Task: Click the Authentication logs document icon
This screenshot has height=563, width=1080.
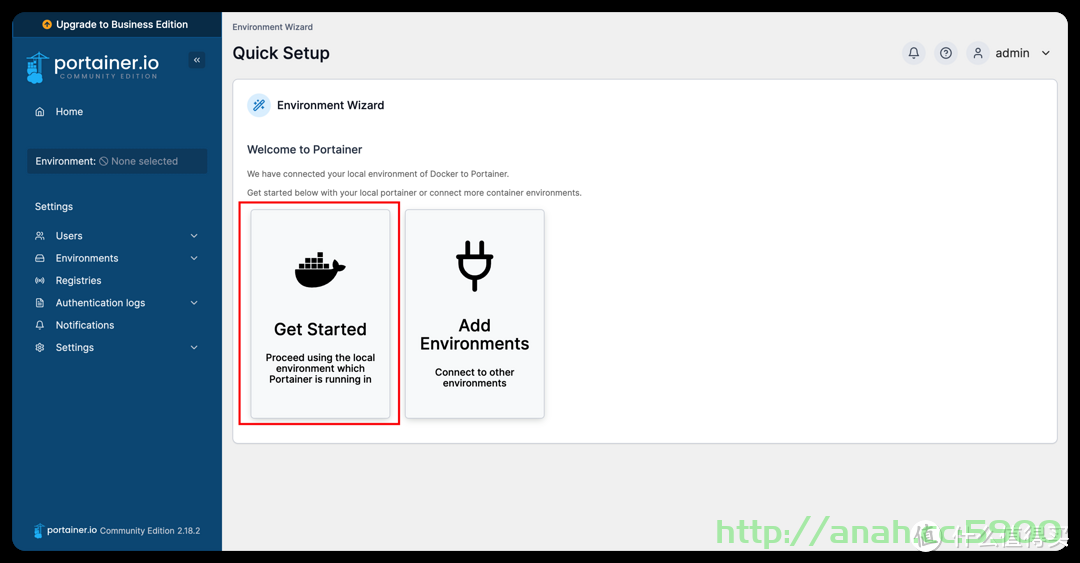Action: tap(40, 303)
